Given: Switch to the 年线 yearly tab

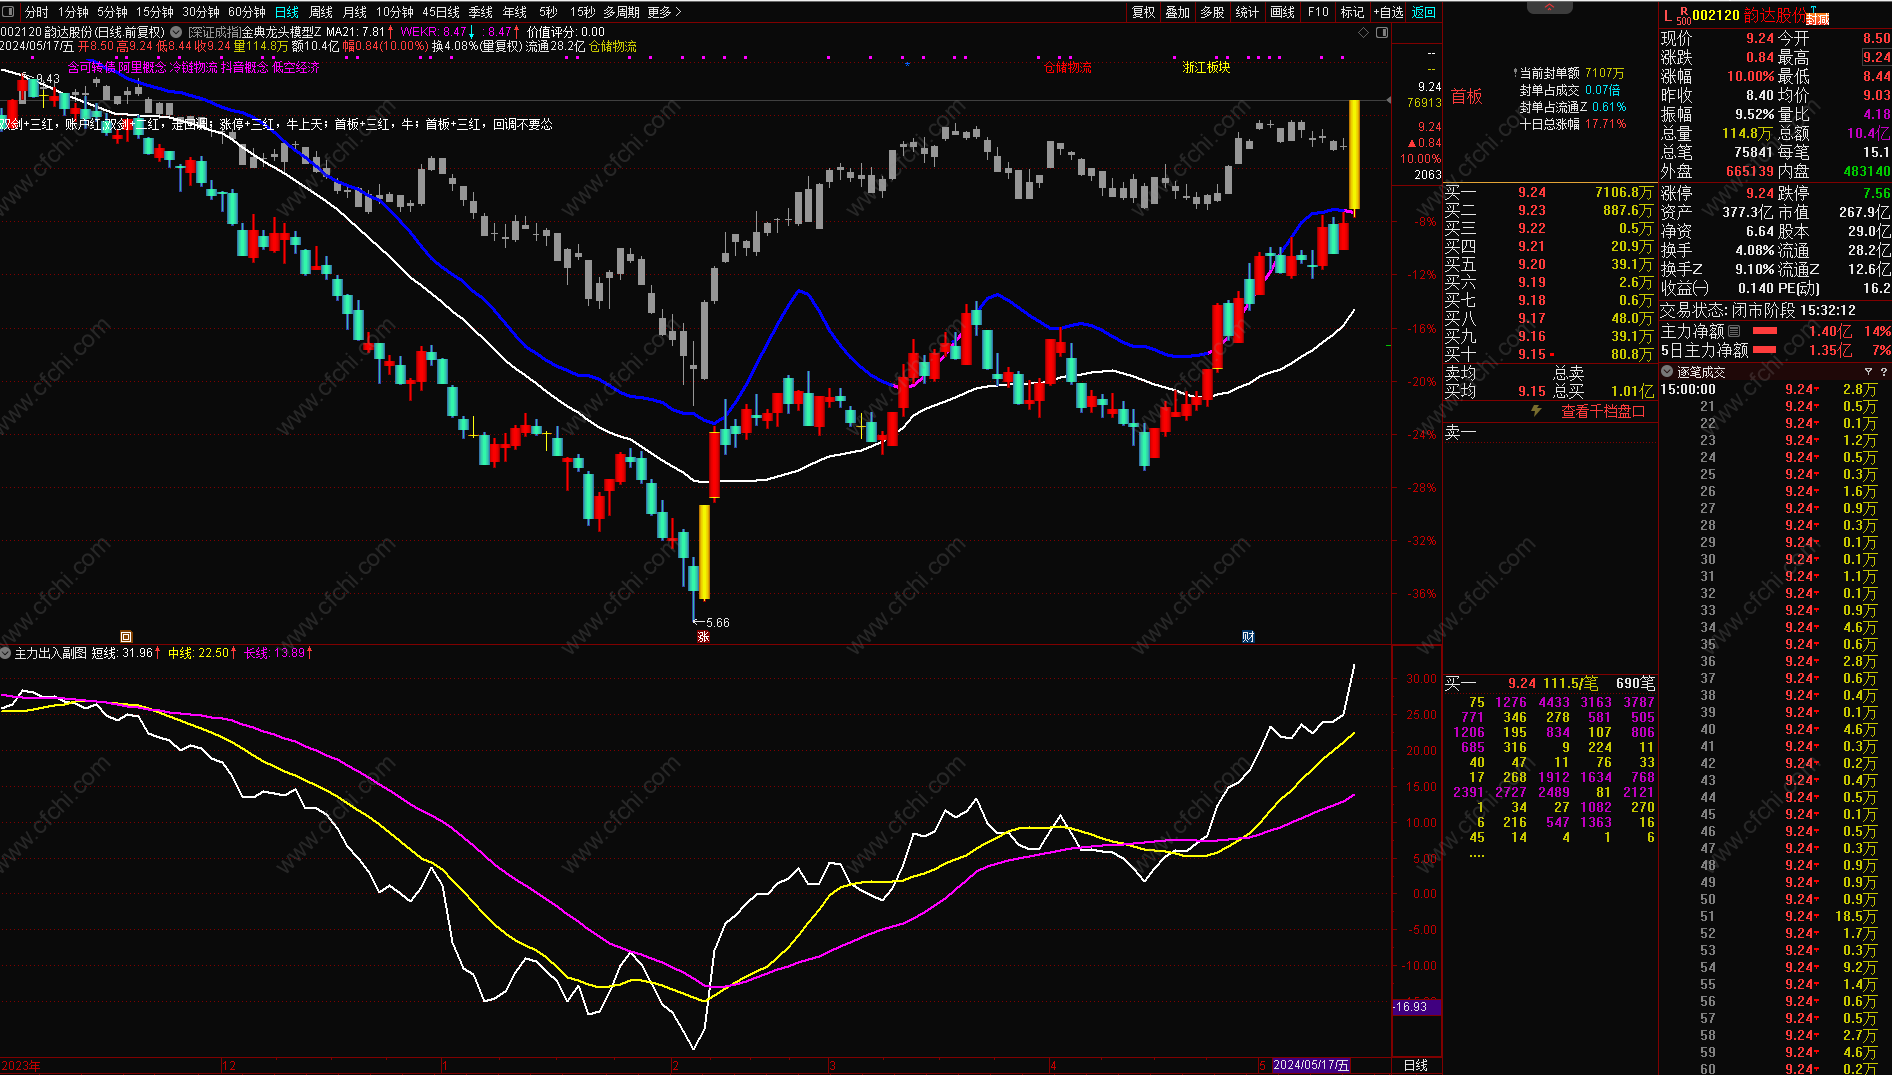Looking at the screenshot, I should [514, 12].
